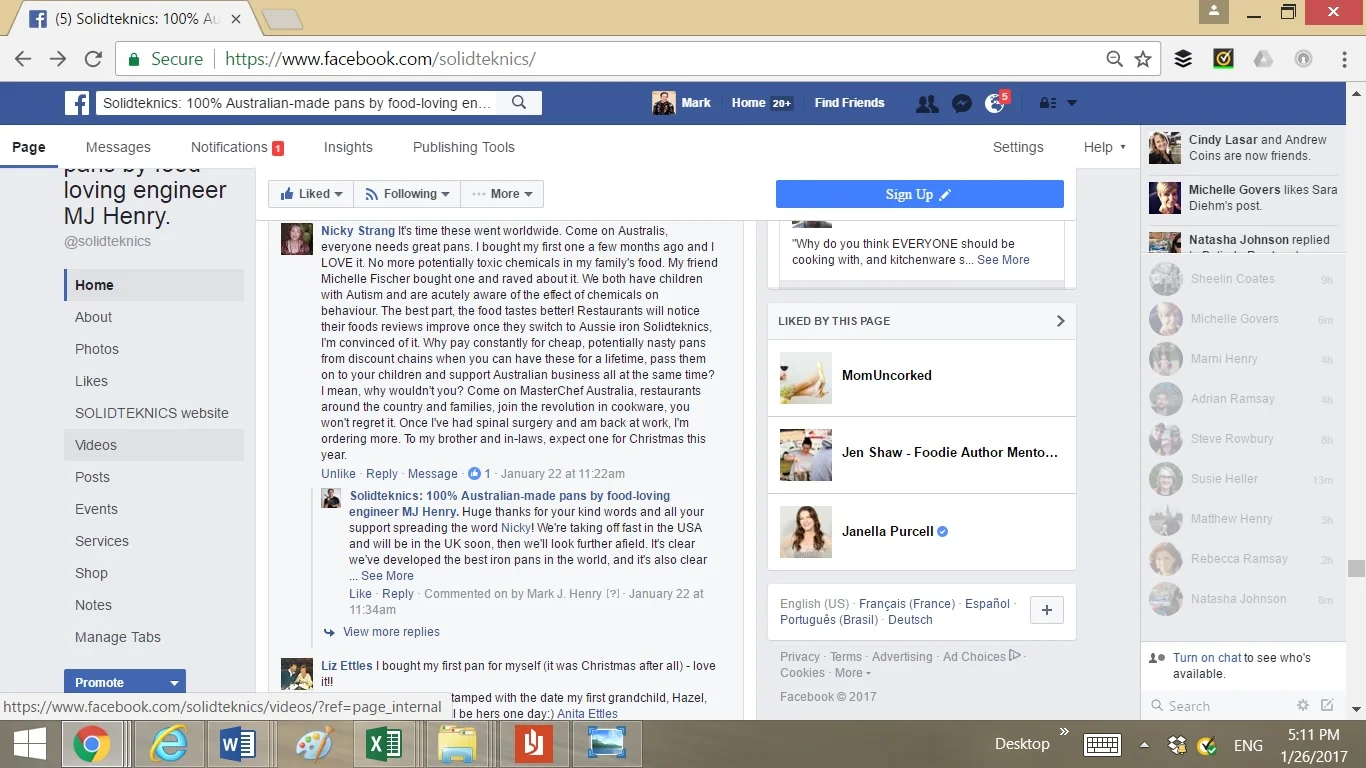The width and height of the screenshot is (1366, 768).
Task: Select Photos in the page sidebar
Action: (154, 349)
